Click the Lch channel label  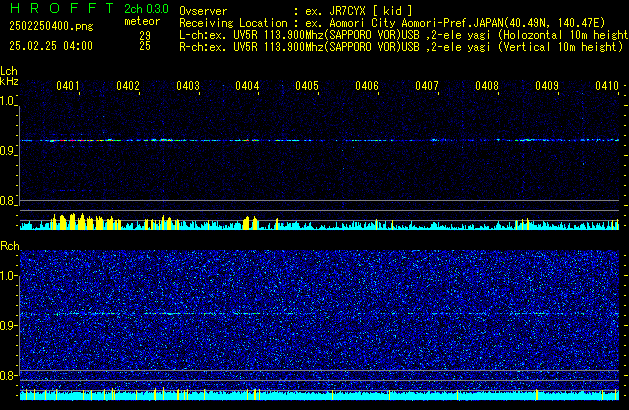point(9,71)
